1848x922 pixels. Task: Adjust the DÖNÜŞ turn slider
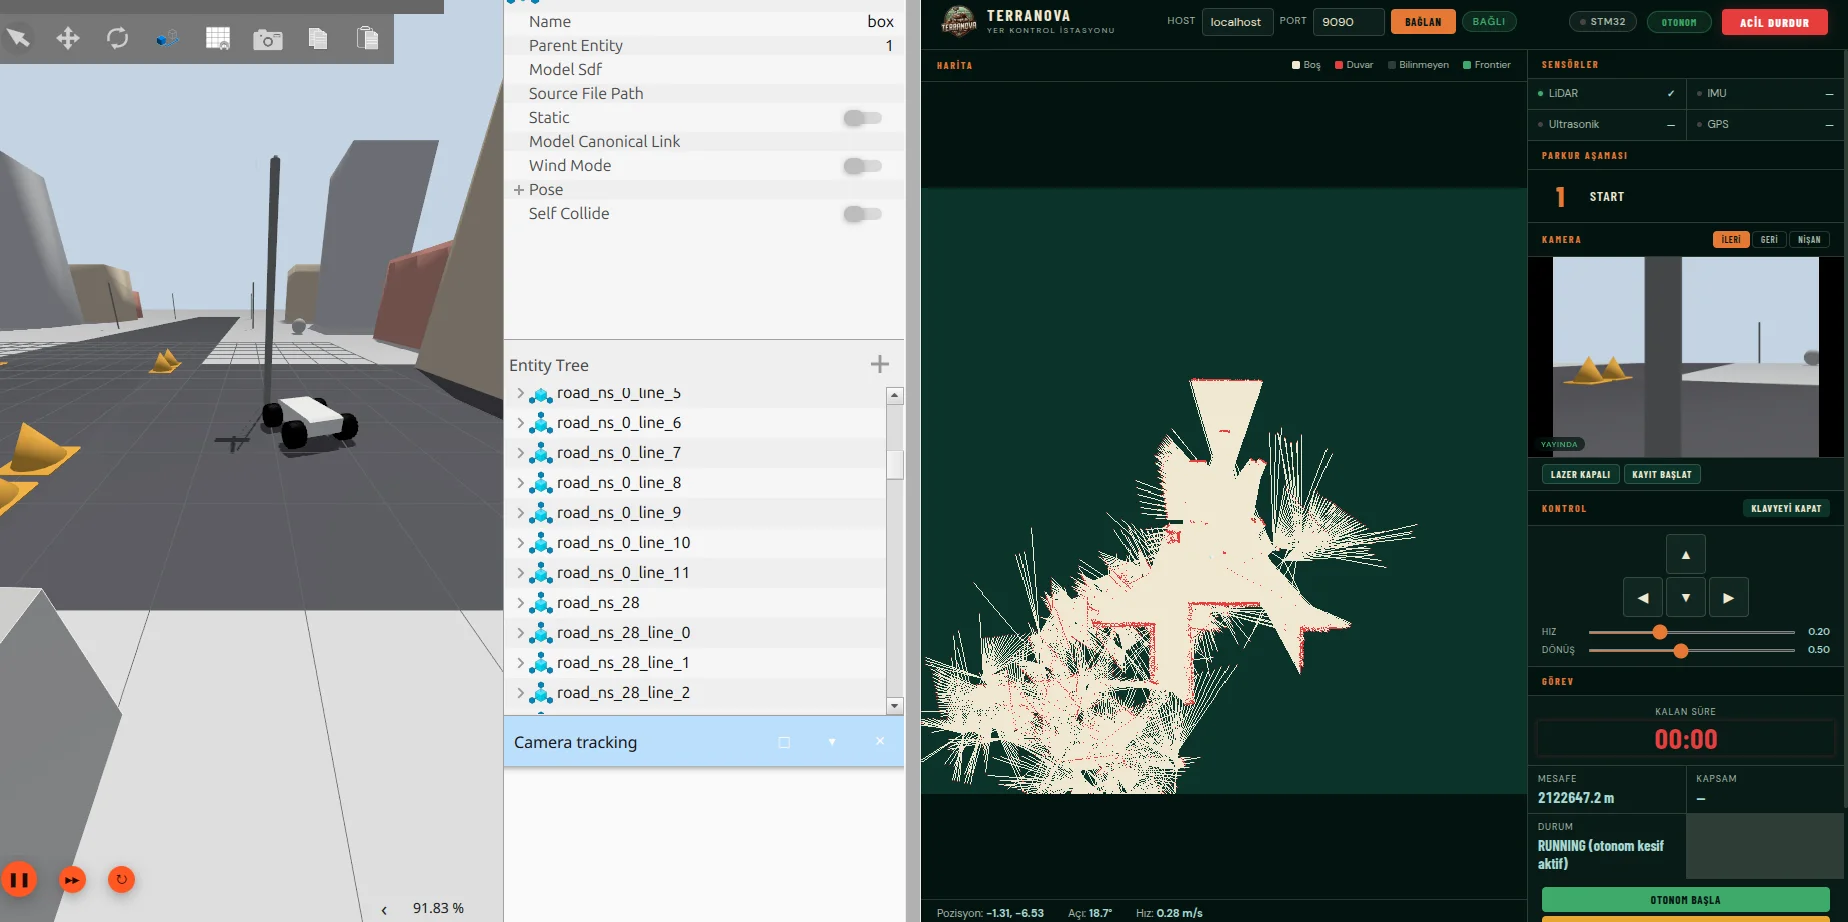(1691, 651)
